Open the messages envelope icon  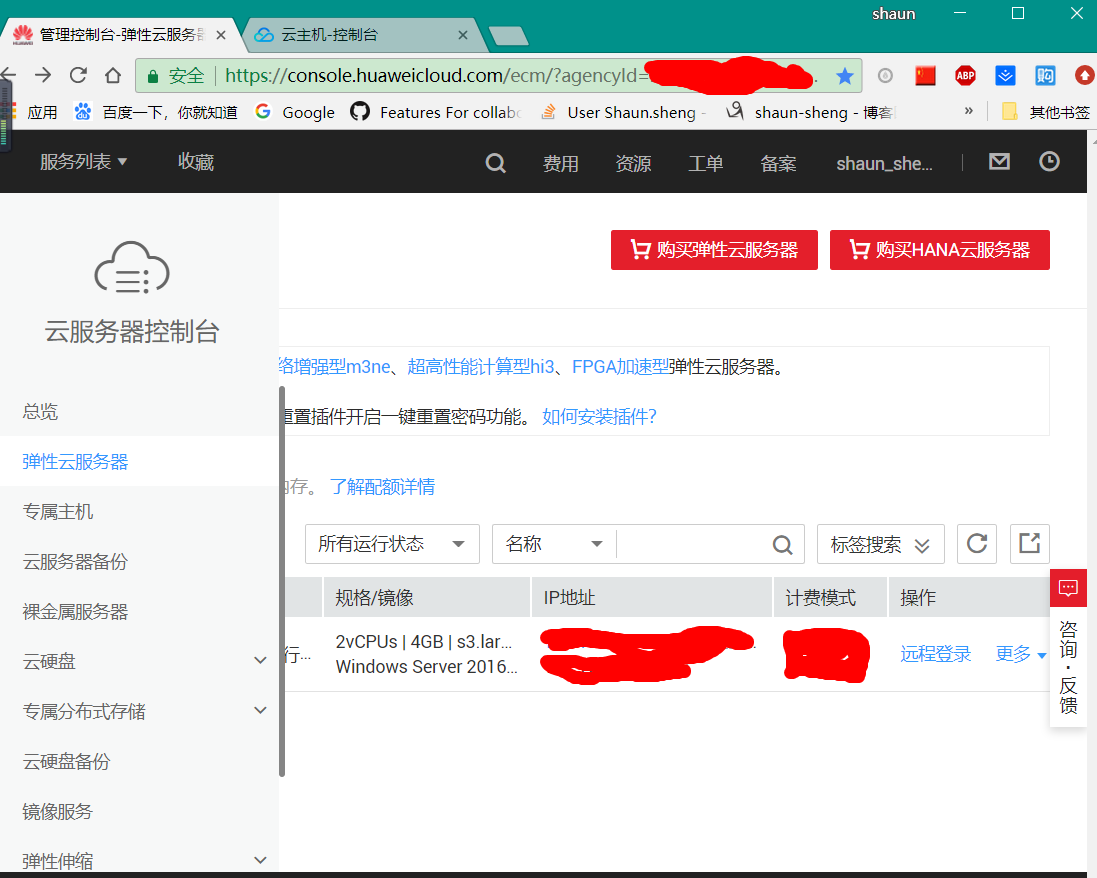pyautogui.click(x=999, y=162)
